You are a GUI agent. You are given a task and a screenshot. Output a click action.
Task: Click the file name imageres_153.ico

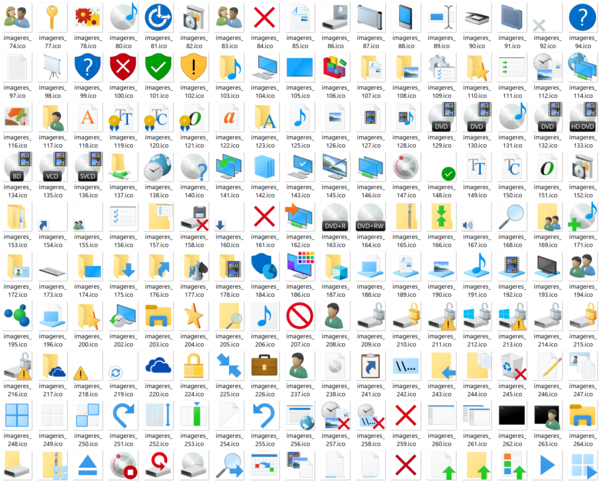tap(17, 241)
